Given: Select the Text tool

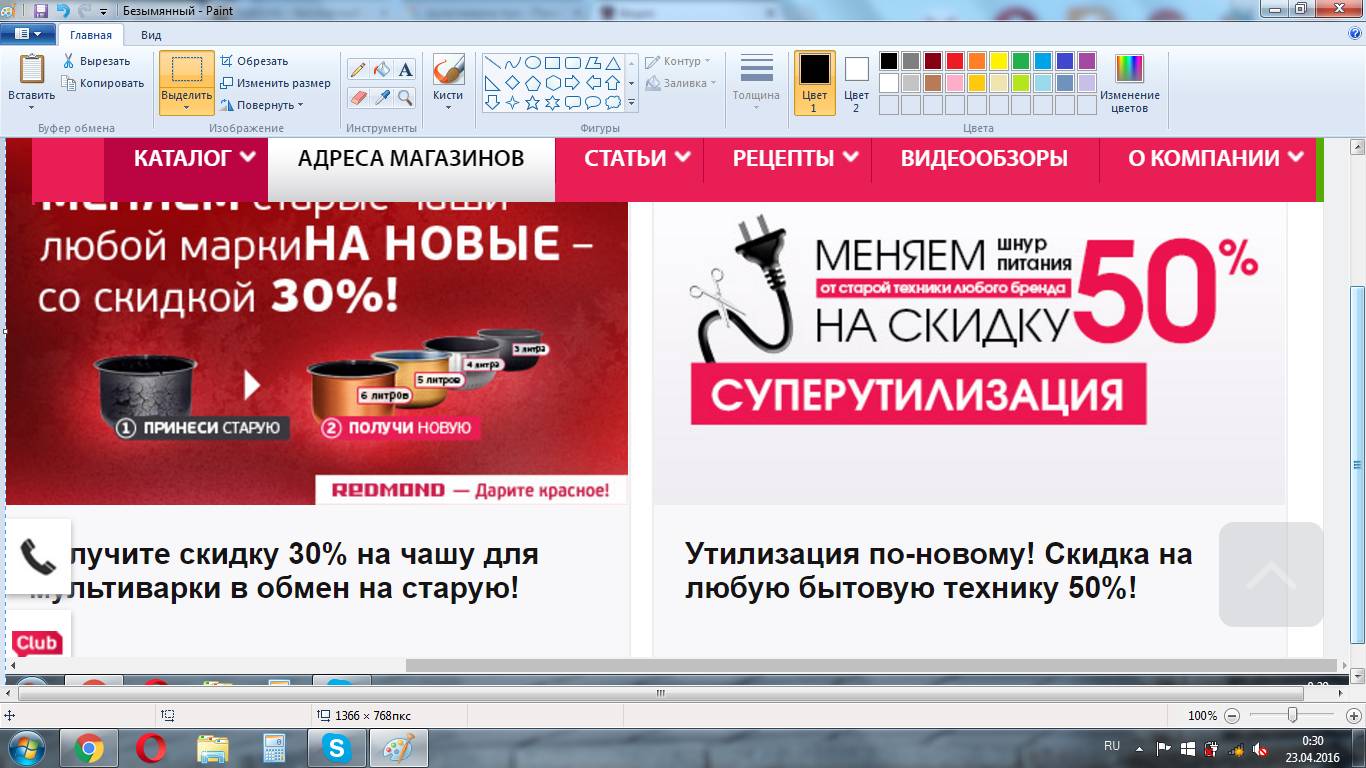Looking at the screenshot, I should (x=405, y=70).
